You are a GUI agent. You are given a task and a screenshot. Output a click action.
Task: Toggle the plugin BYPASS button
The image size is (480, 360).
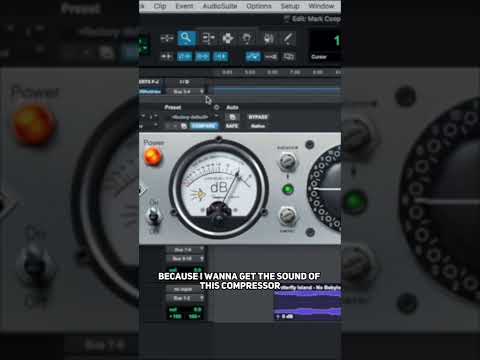[258, 117]
